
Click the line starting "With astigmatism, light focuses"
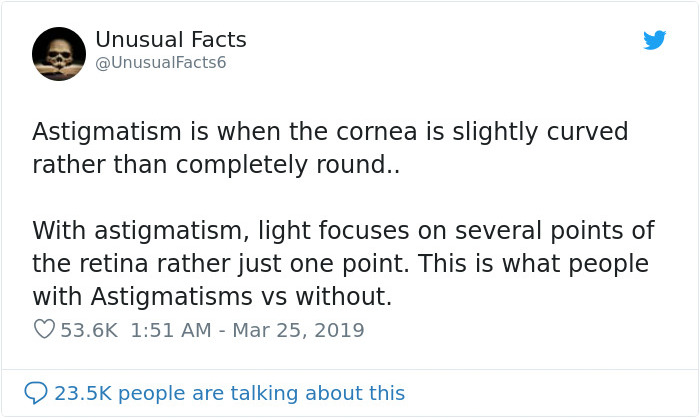343,231
